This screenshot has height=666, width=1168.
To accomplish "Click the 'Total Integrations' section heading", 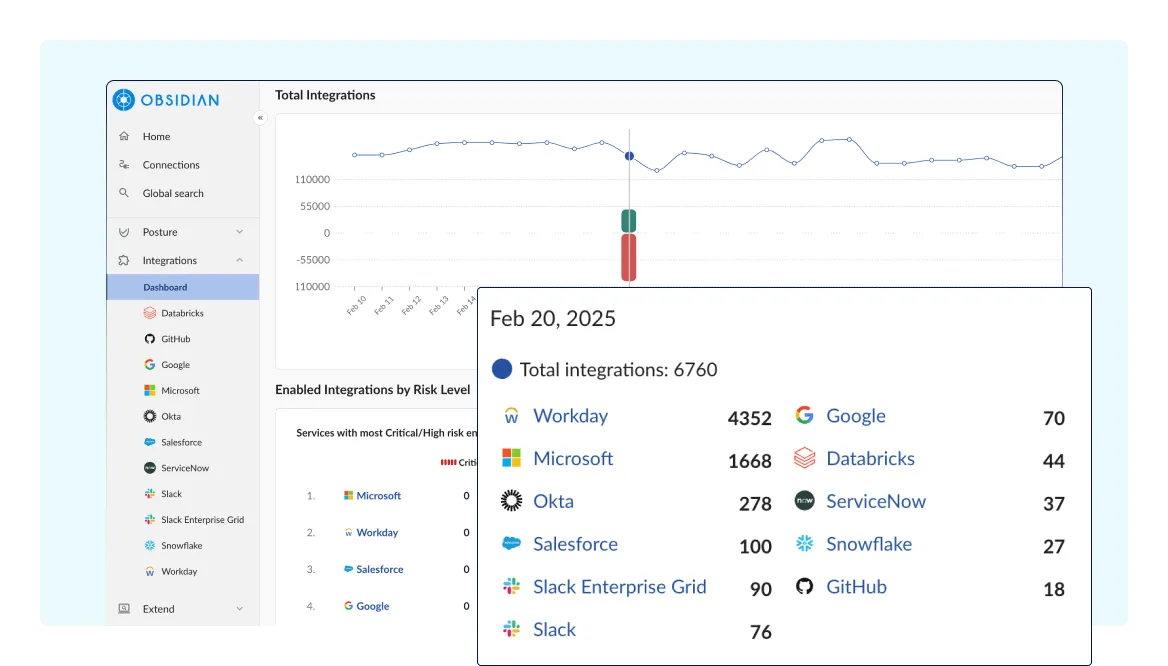I will (x=326, y=95).
